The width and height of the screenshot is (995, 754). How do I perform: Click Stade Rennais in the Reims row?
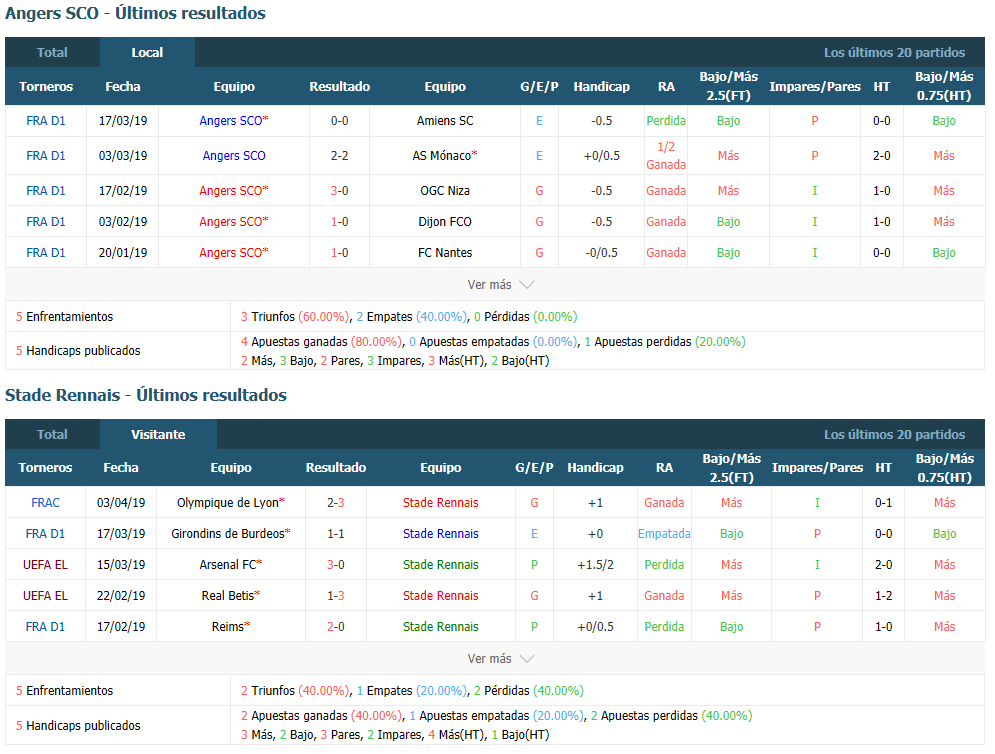pyautogui.click(x=440, y=627)
